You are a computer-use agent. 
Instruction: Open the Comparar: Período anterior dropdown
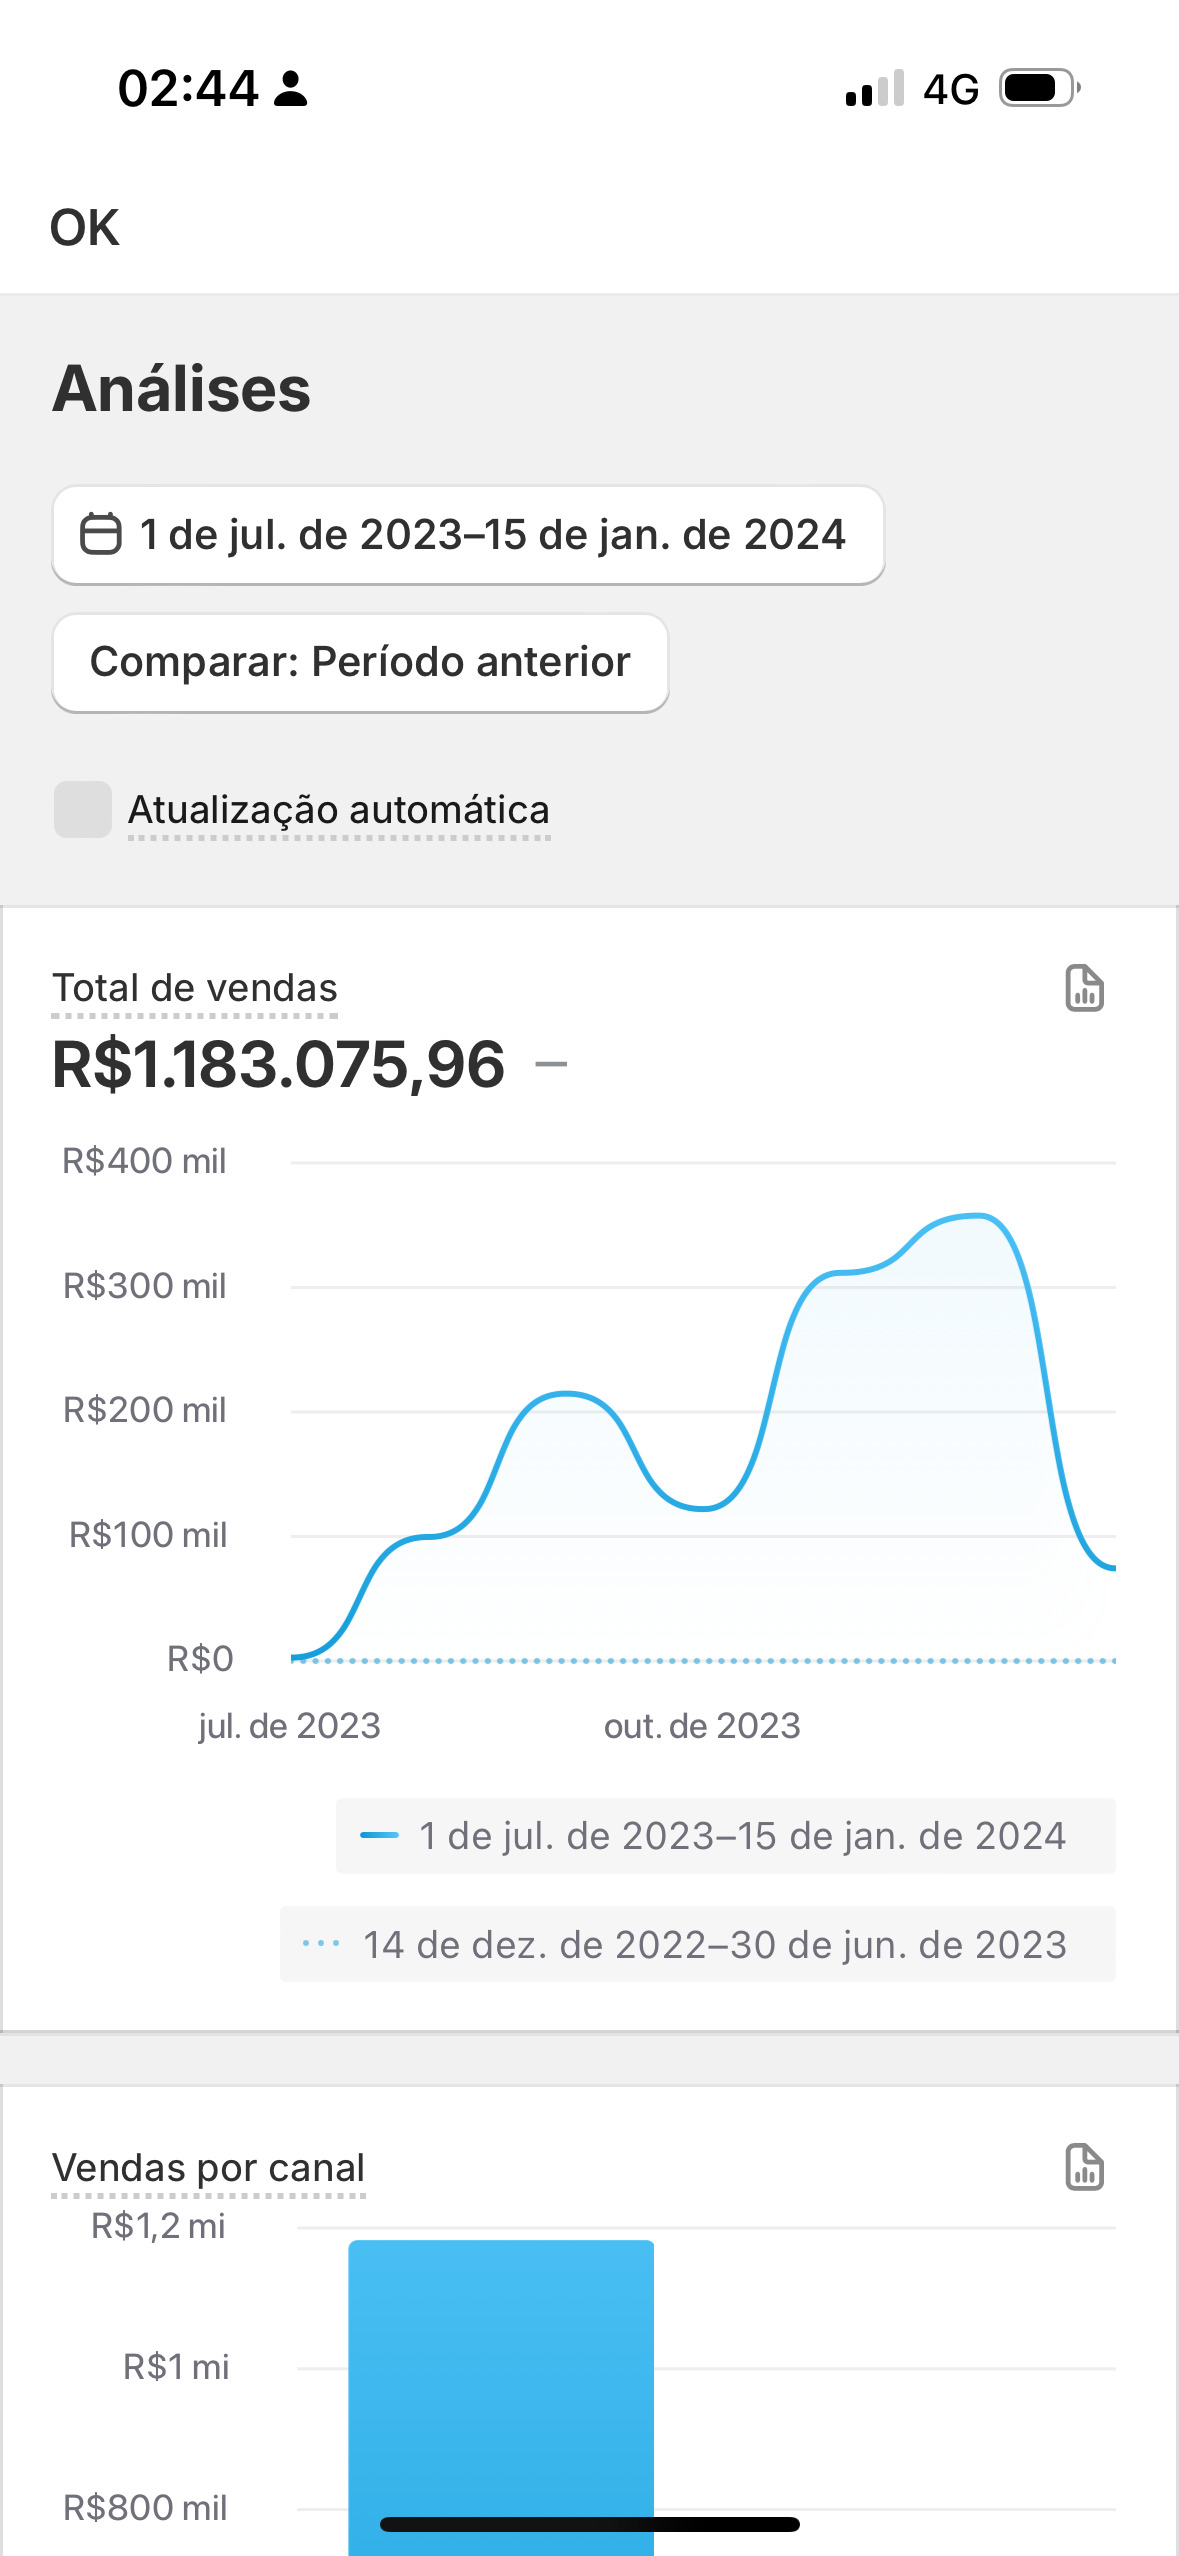coord(360,662)
